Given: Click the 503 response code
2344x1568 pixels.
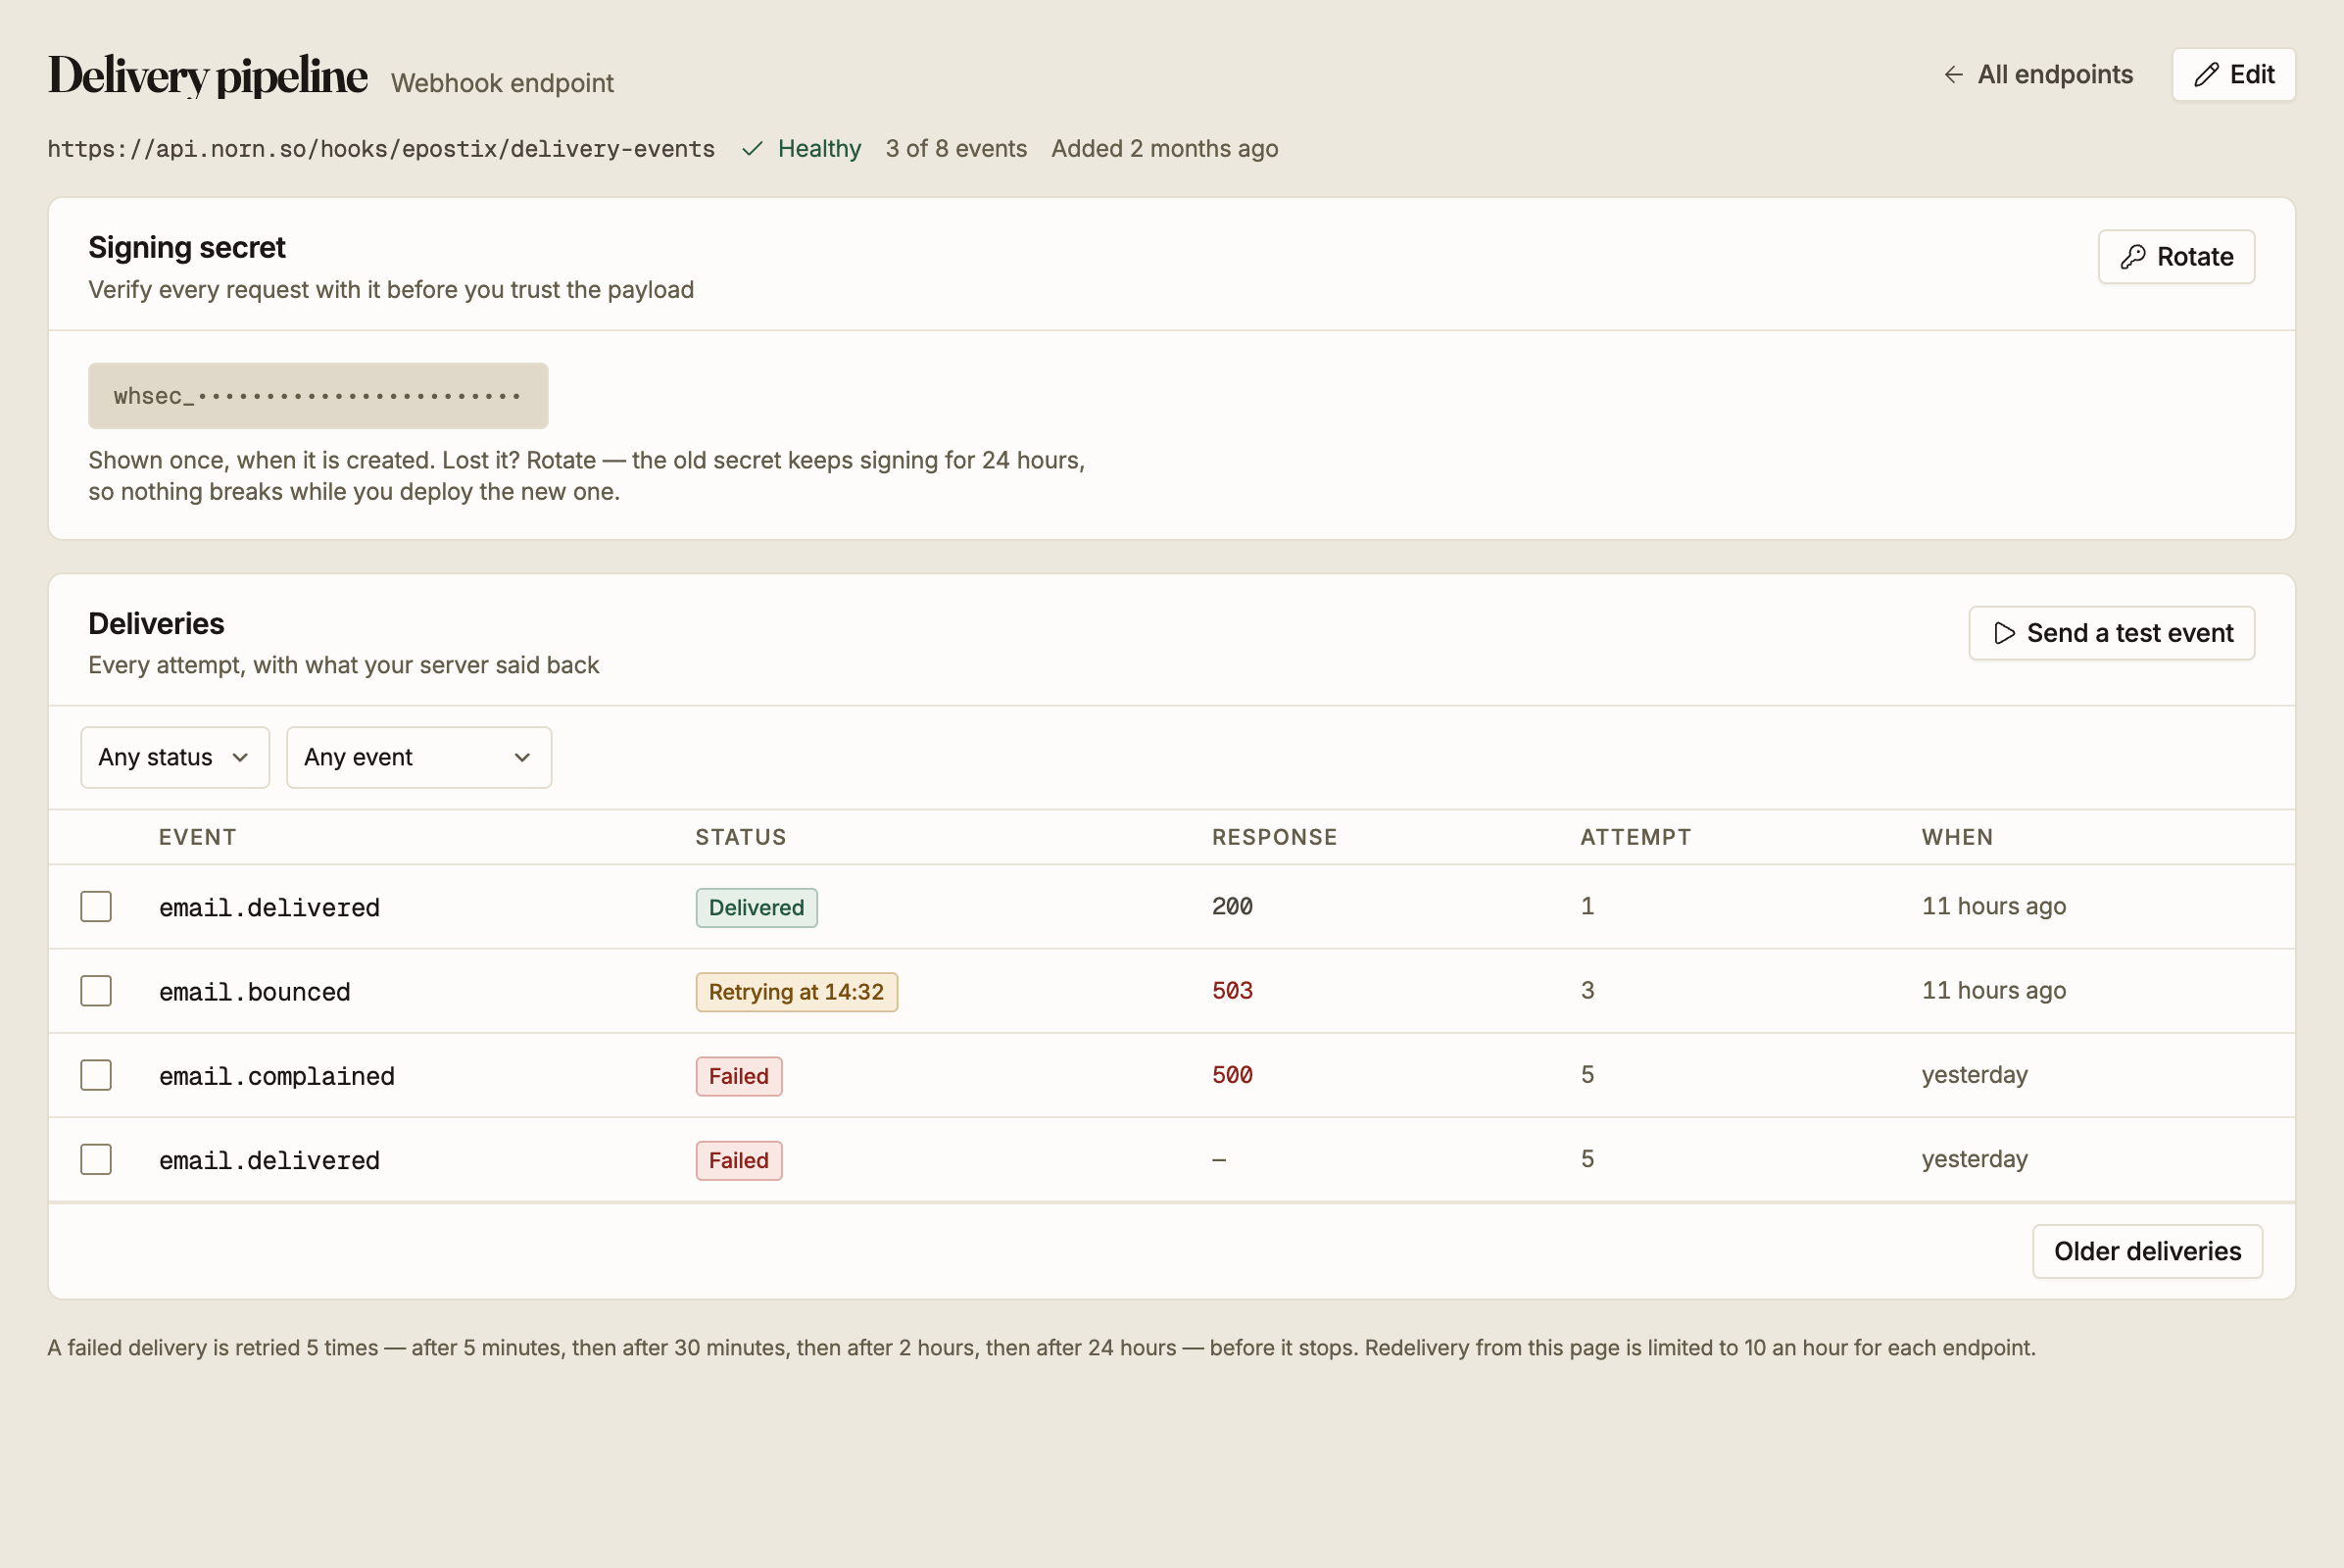Looking at the screenshot, I should pyautogui.click(x=1232, y=990).
